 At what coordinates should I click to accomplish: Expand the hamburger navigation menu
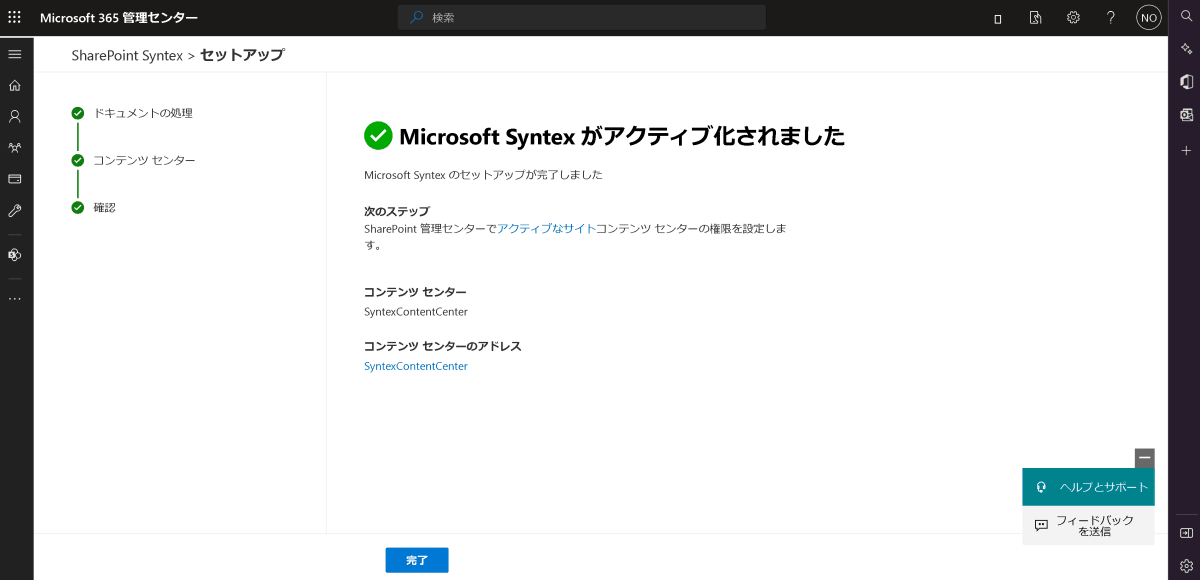[x=15, y=54]
